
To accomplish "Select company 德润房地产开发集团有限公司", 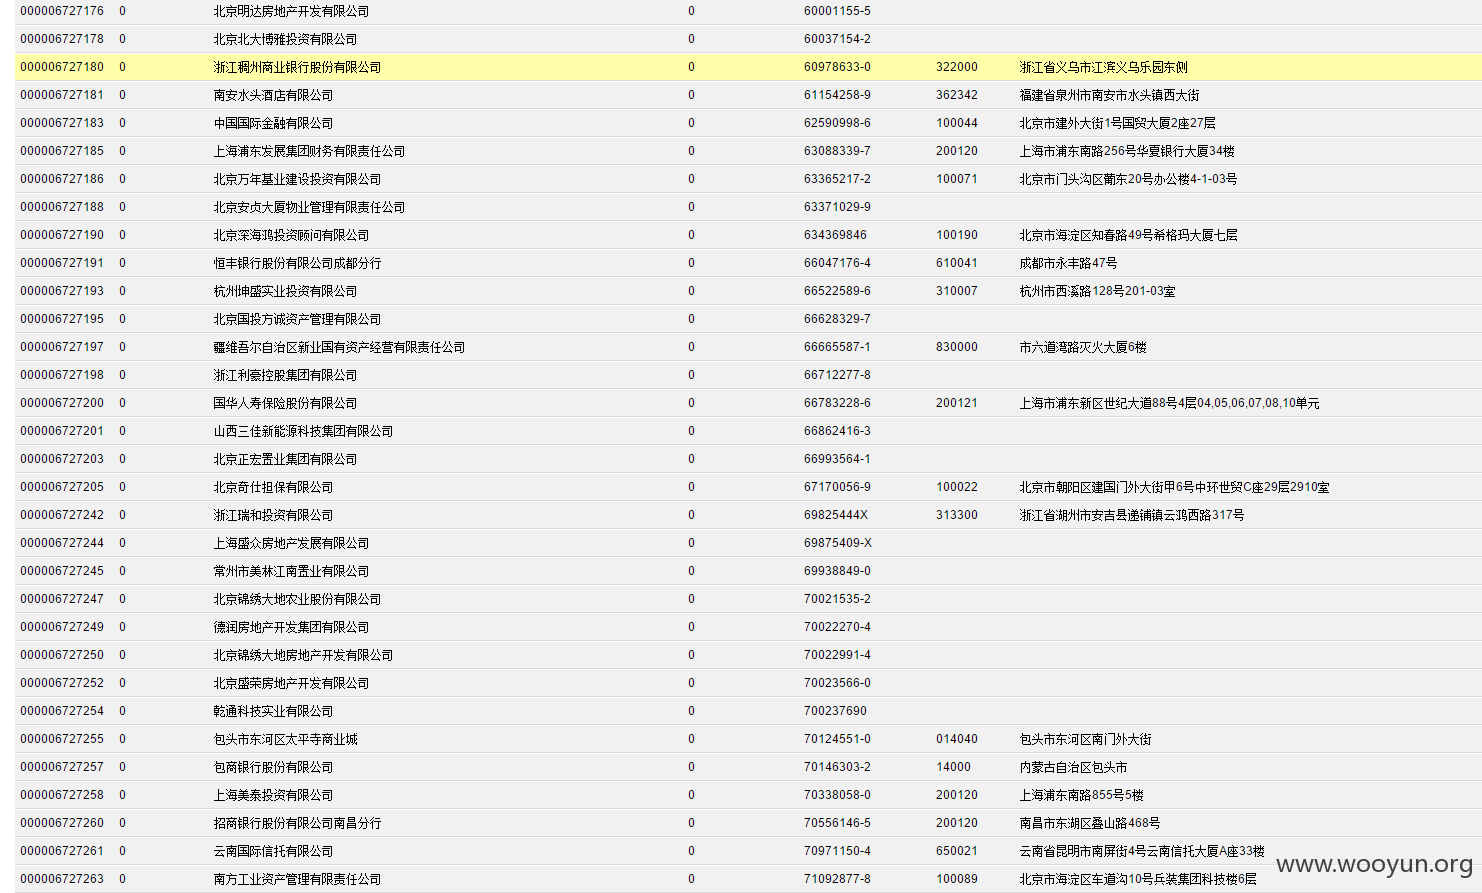I will pyautogui.click(x=291, y=627).
